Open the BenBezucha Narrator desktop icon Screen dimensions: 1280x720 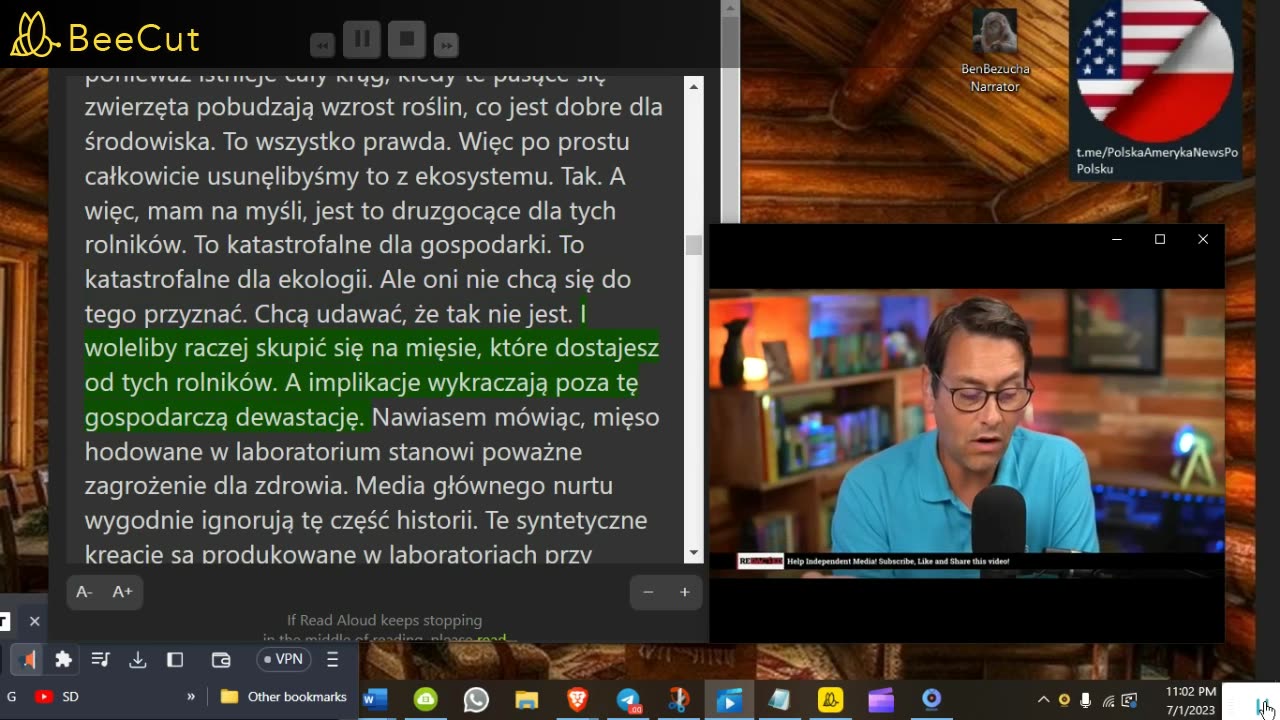point(995,51)
